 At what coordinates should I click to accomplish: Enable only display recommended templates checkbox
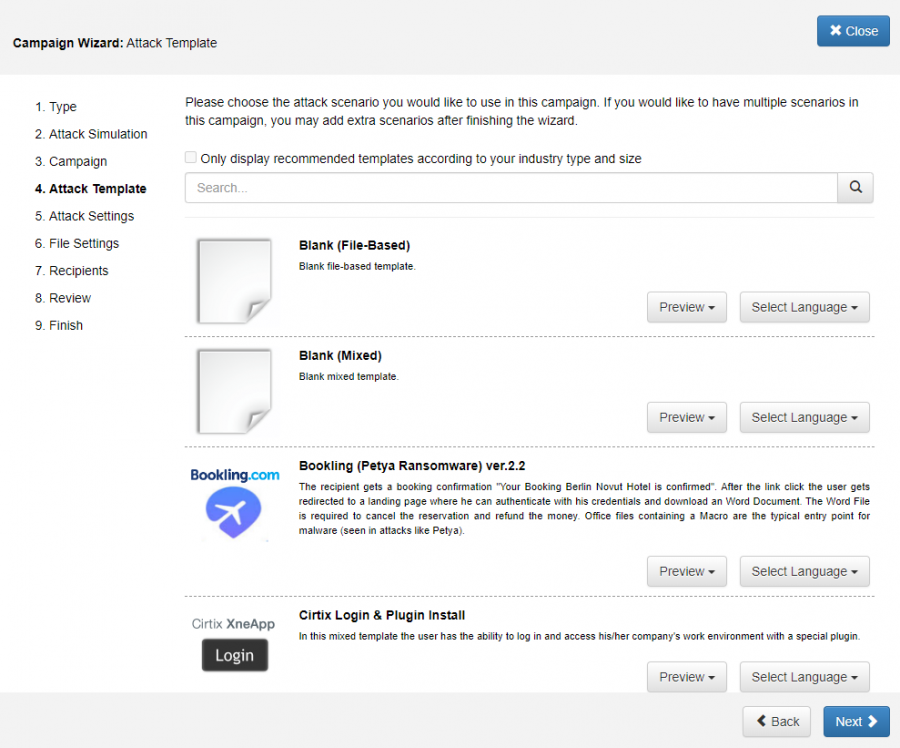click(191, 158)
